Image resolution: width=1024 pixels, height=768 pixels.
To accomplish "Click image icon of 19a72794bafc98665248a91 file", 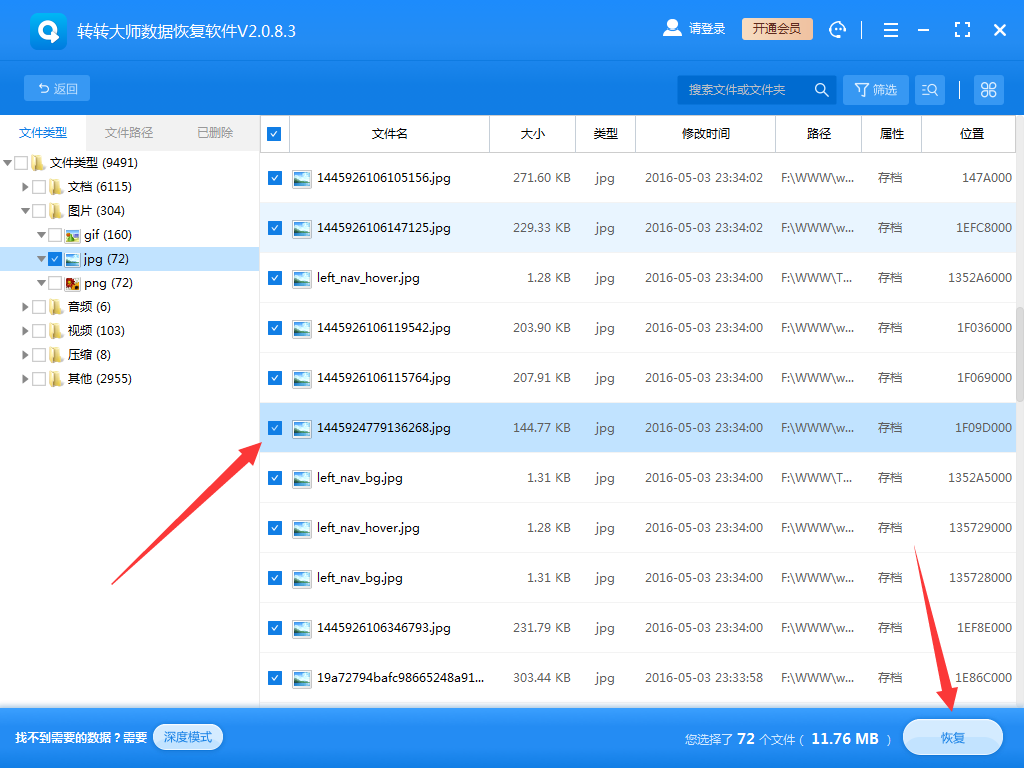I will click(301, 679).
